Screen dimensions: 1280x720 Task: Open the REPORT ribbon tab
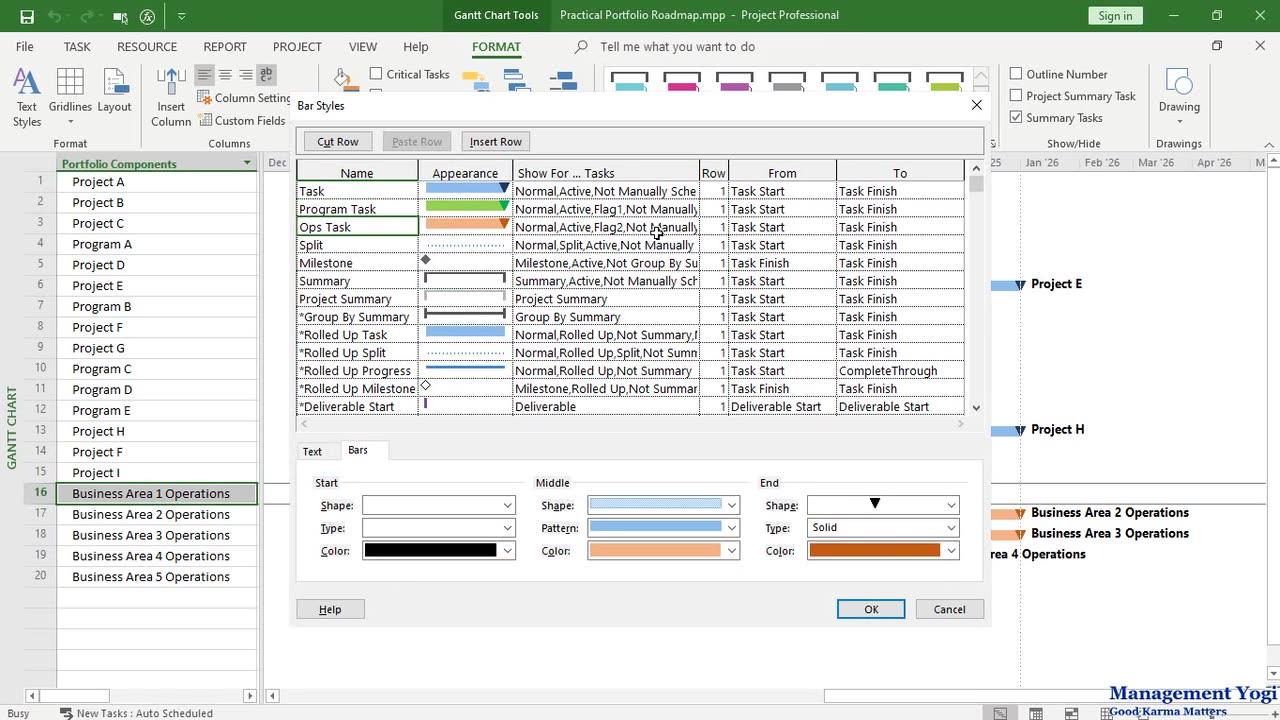pyautogui.click(x=225, y=47)
